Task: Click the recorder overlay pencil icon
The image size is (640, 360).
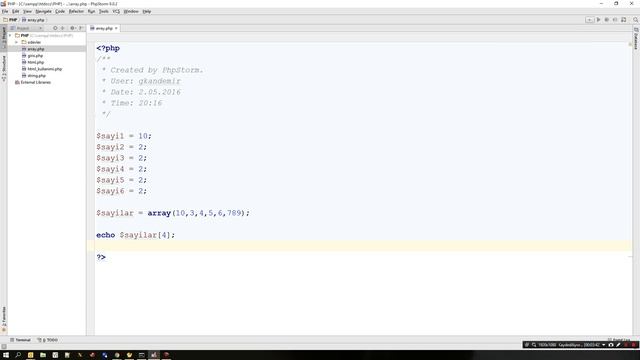Action: click(x=618, y=345)
